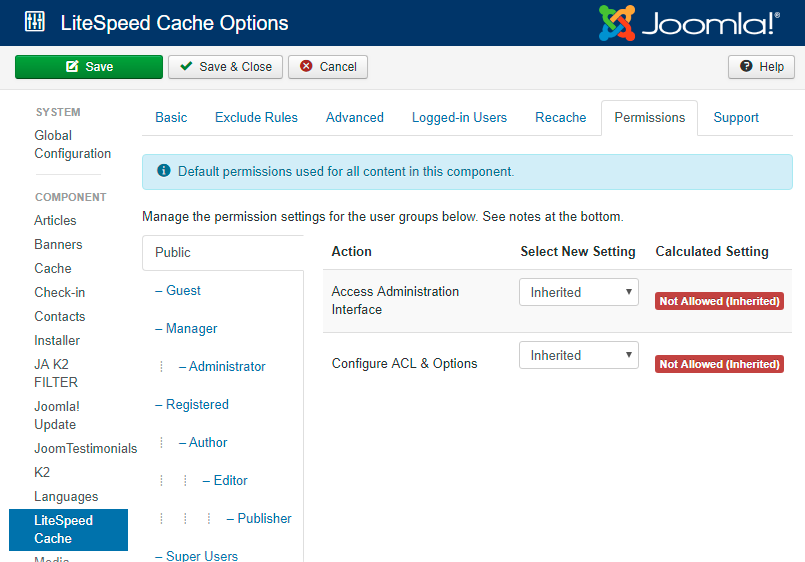Image resolution: width=805 pixels, height=562 pixels.
Task: Open Contacts component options
Action: click(60, 316)
